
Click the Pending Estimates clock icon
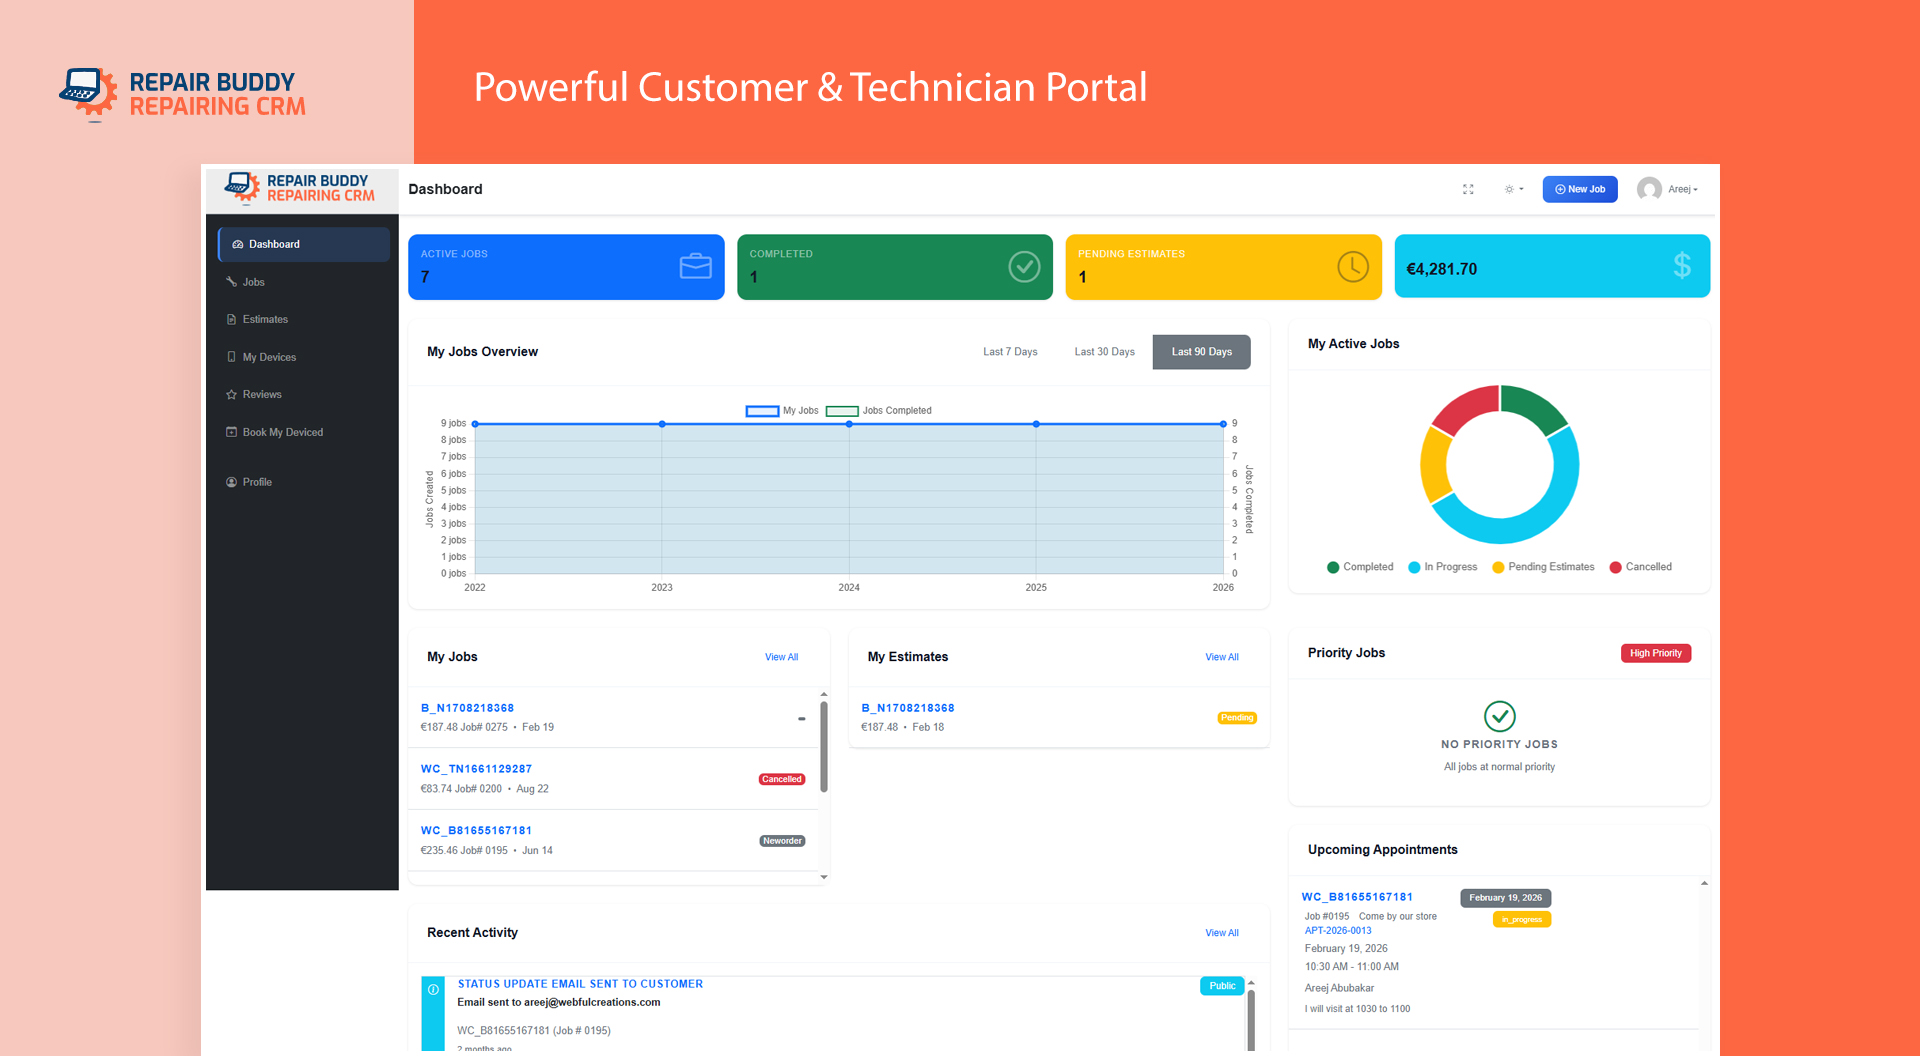1352,267
